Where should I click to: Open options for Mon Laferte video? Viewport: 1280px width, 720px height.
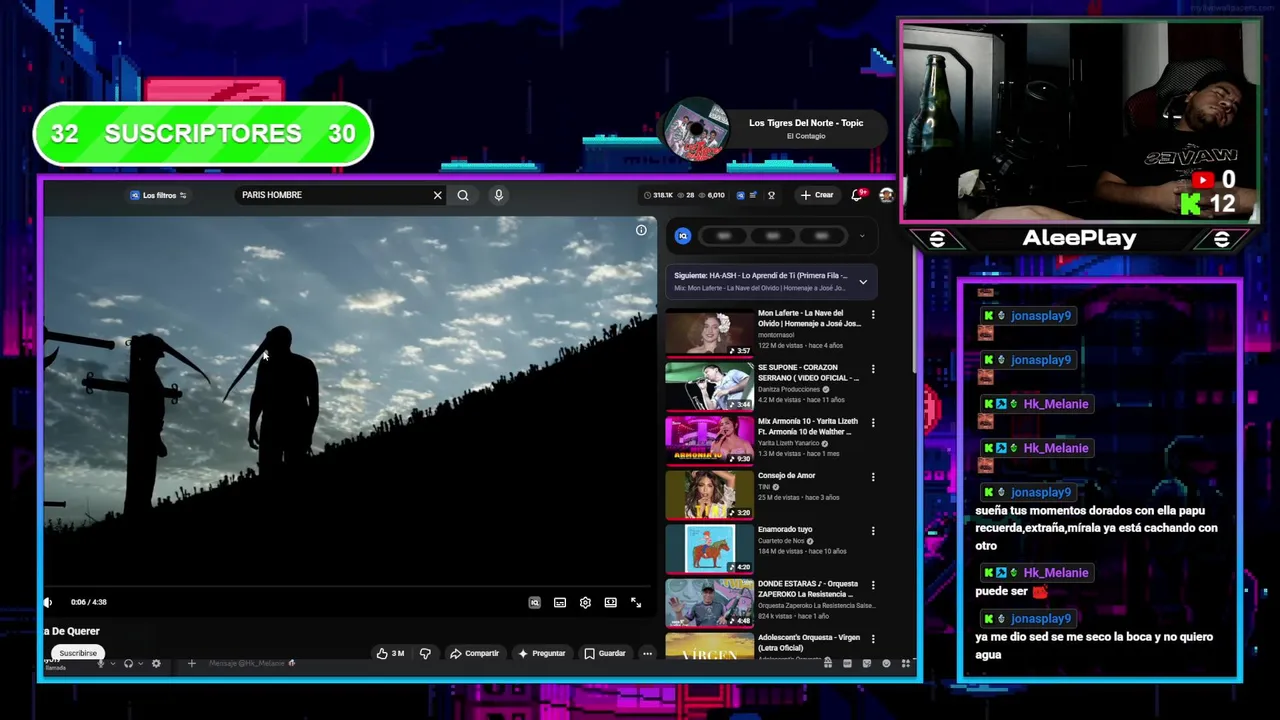(873, 315)
